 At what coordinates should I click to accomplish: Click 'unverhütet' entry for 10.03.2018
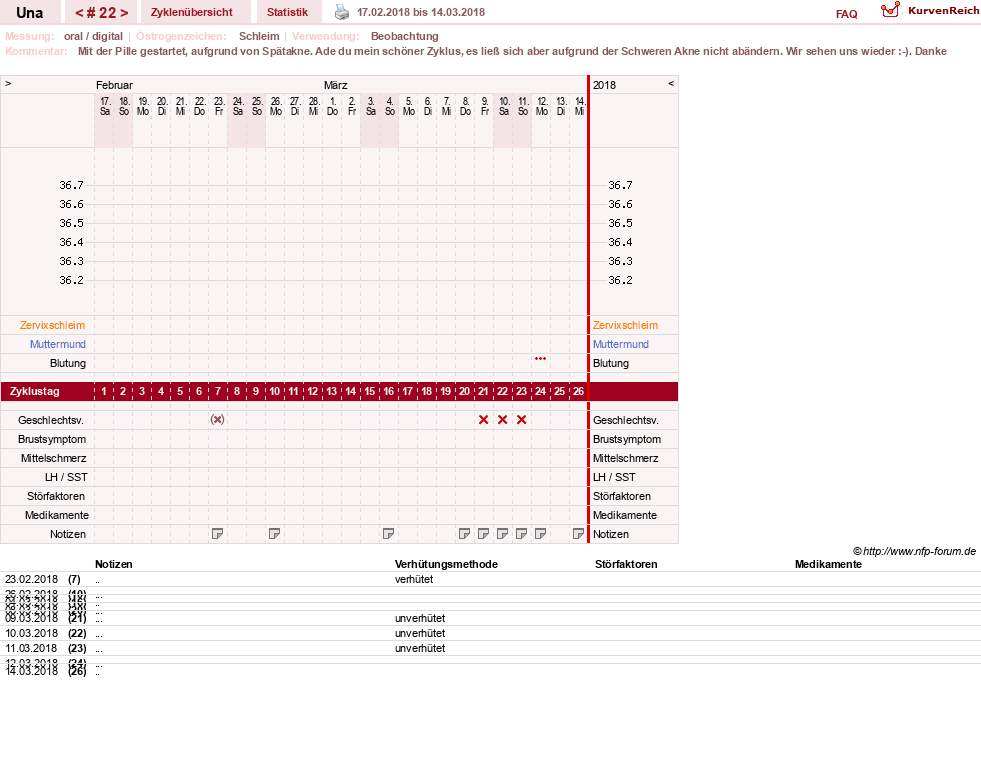420,633
